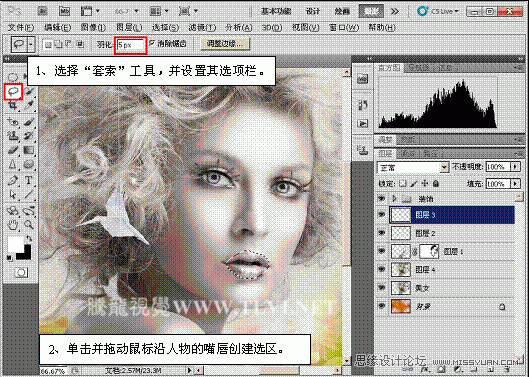Reset default foreground and background colors

9,258
